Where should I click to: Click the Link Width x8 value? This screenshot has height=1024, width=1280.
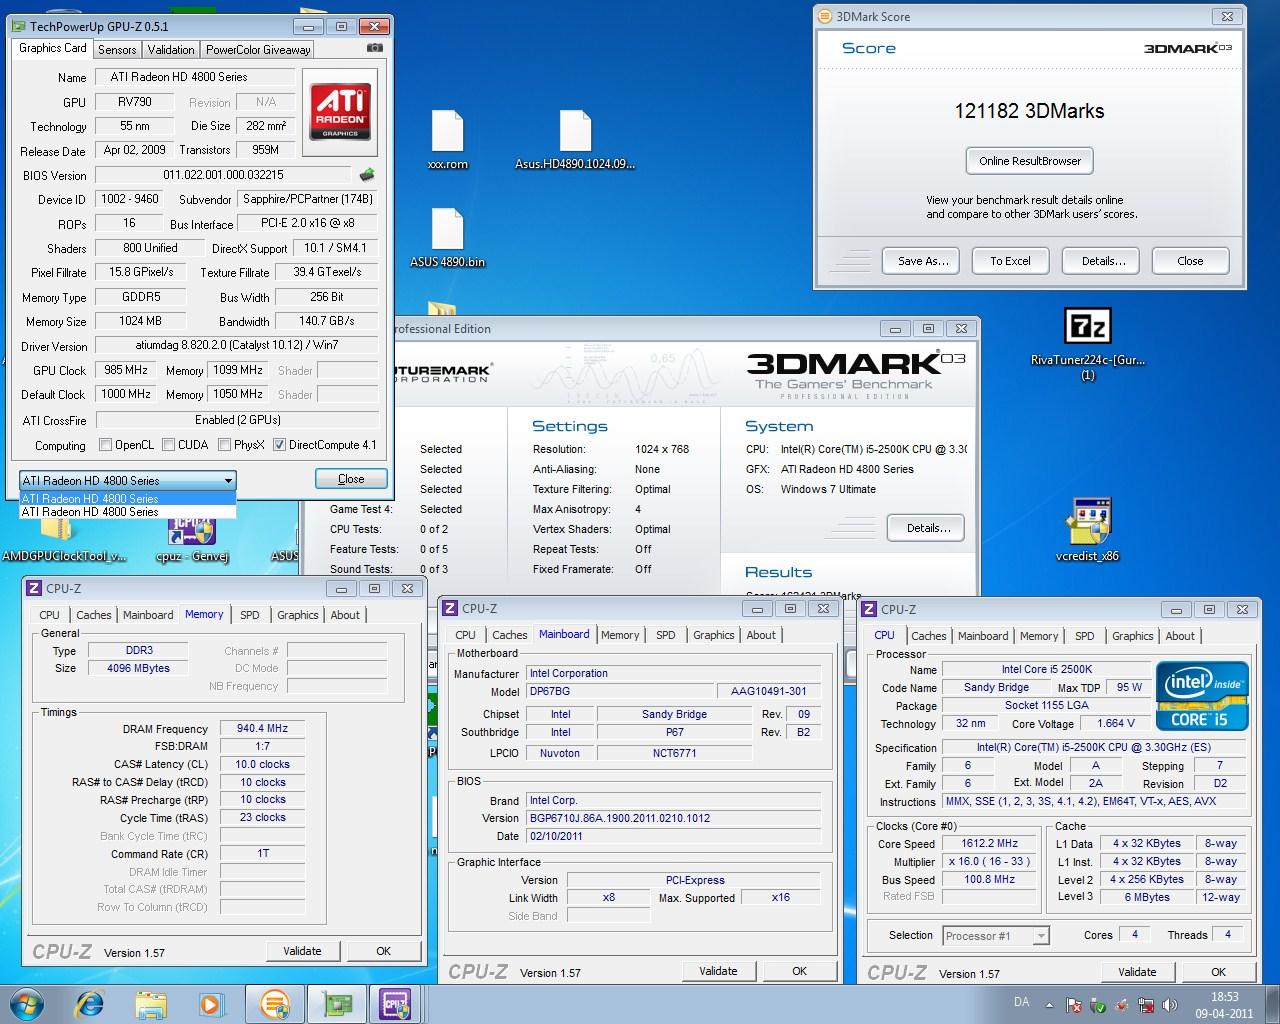[608, 898]
